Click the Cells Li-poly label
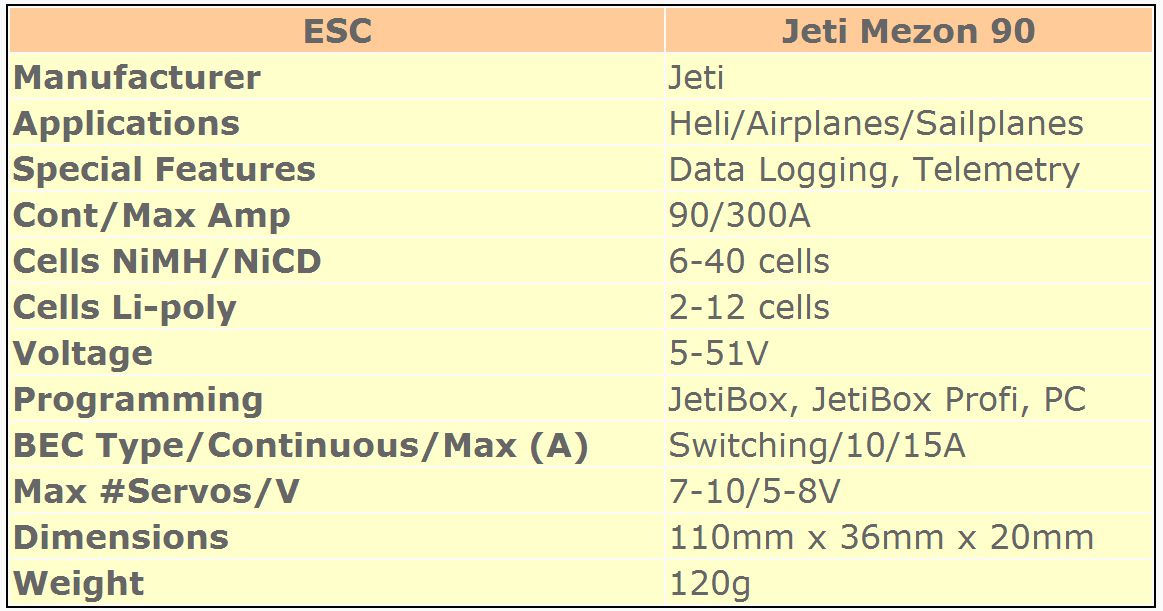 (x=125, y=308)
